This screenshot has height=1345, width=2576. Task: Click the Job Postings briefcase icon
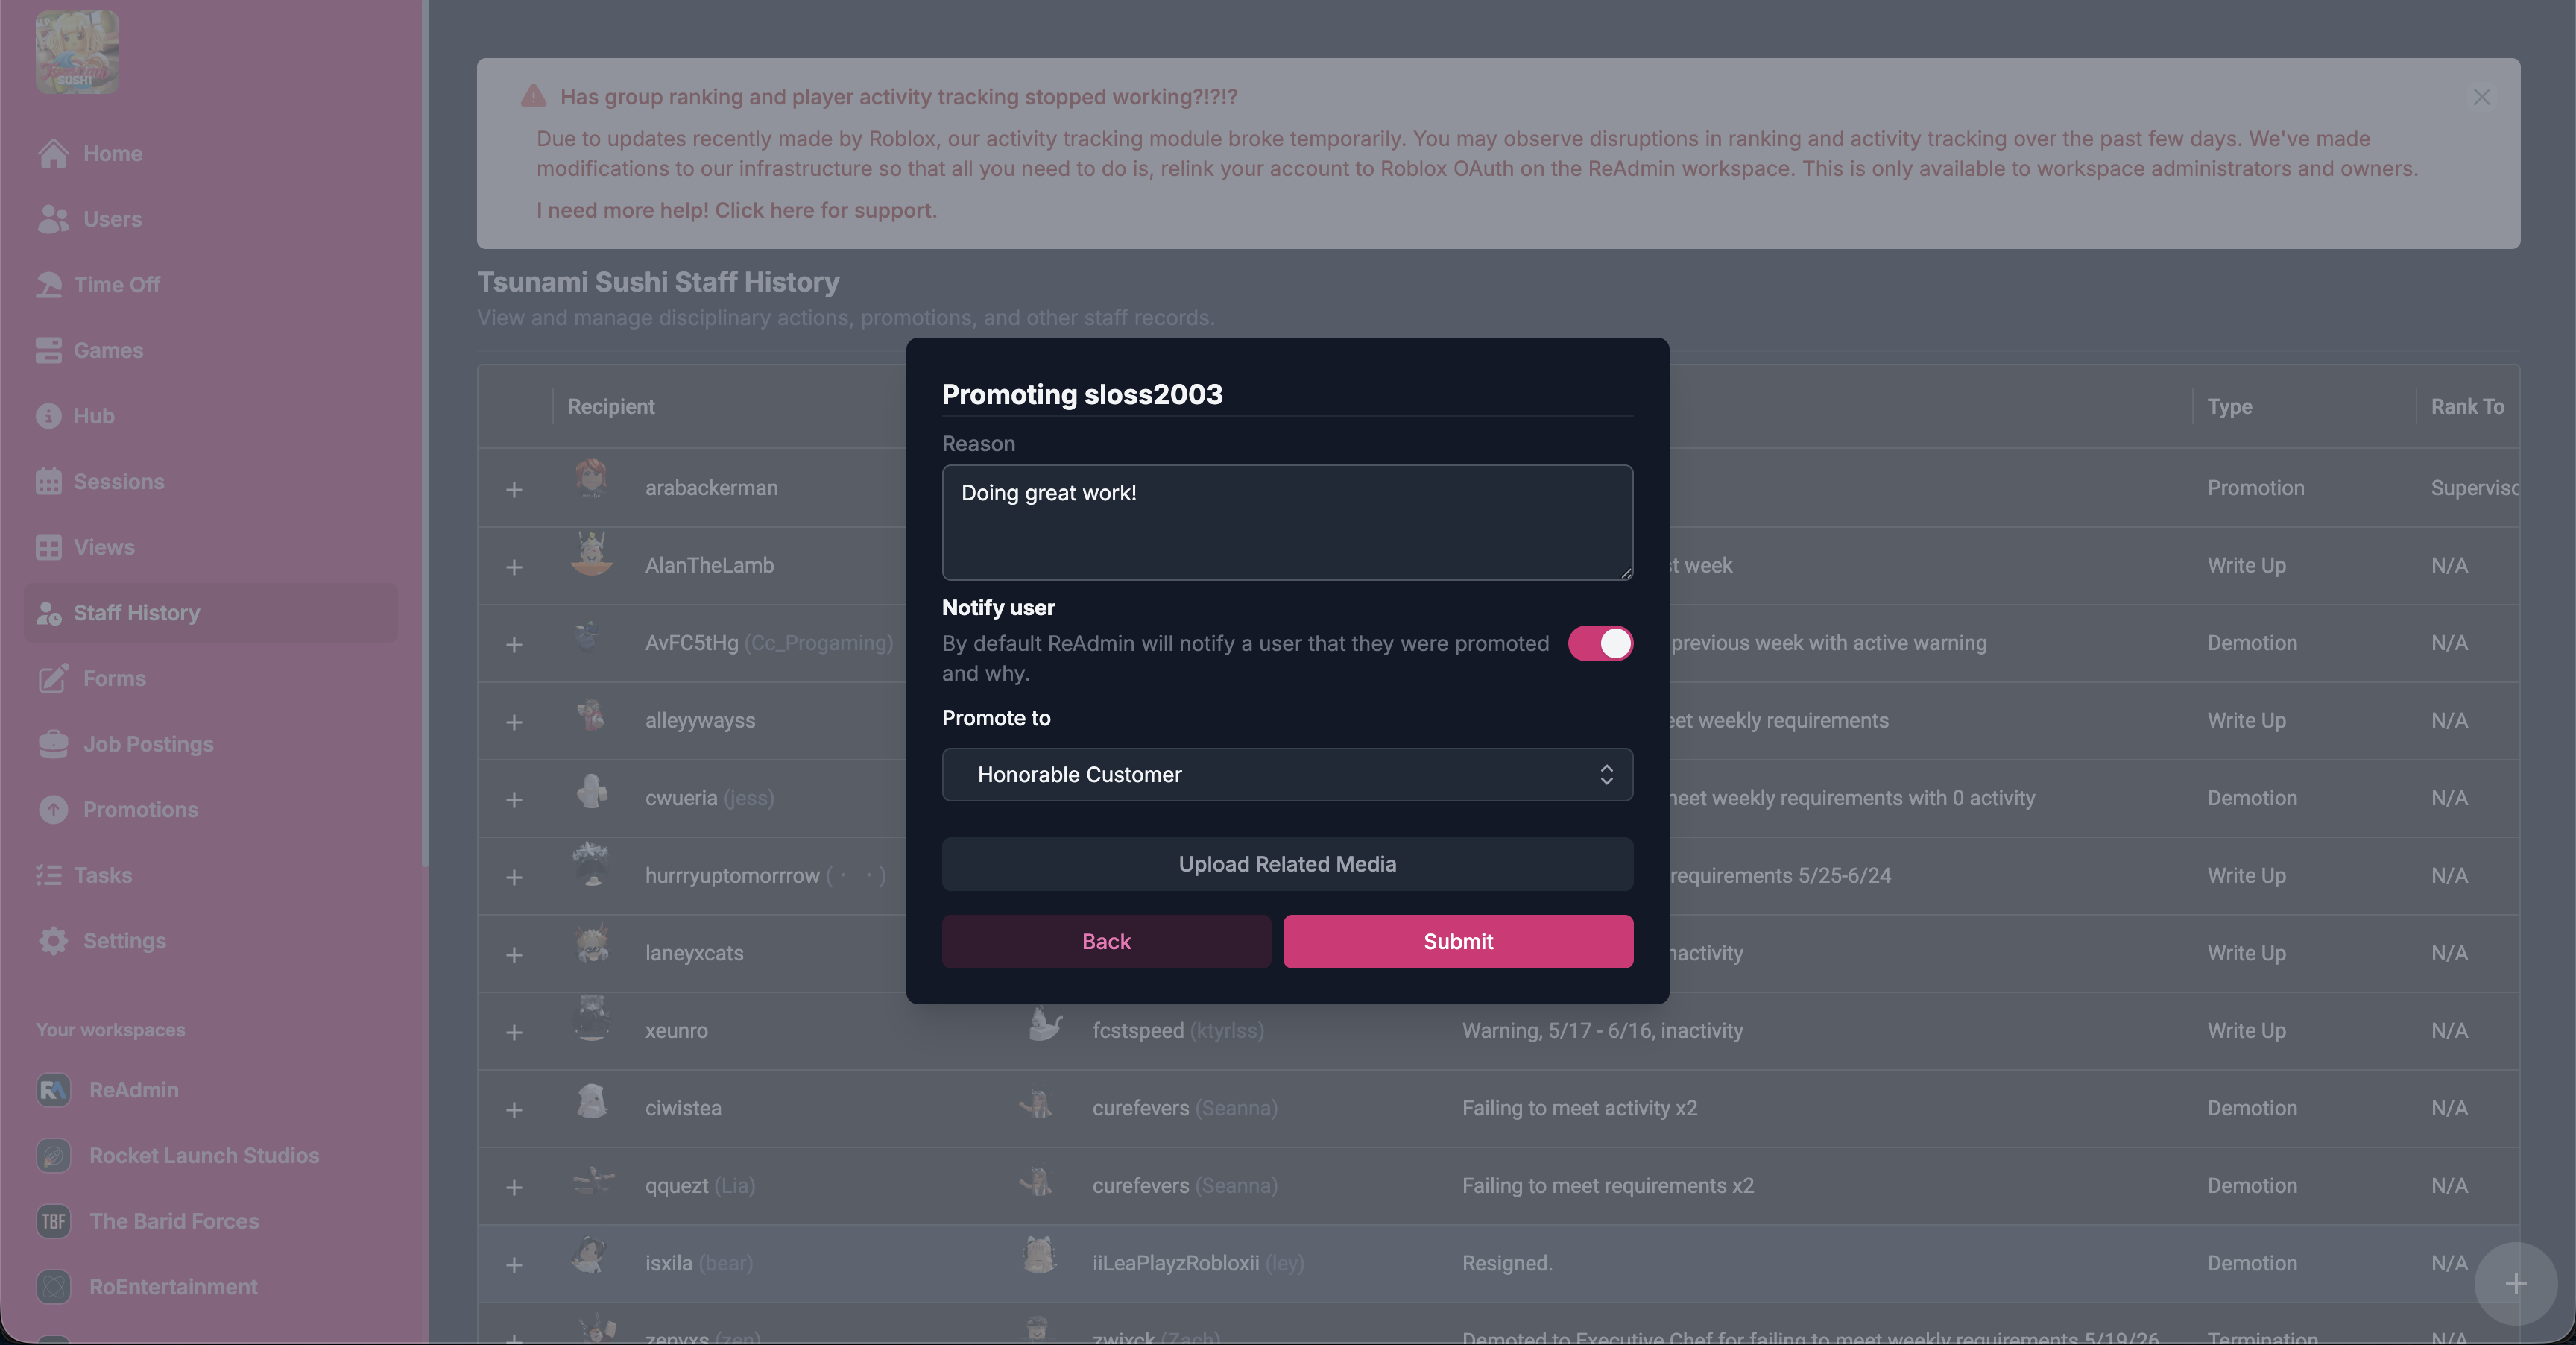point(53,744)
